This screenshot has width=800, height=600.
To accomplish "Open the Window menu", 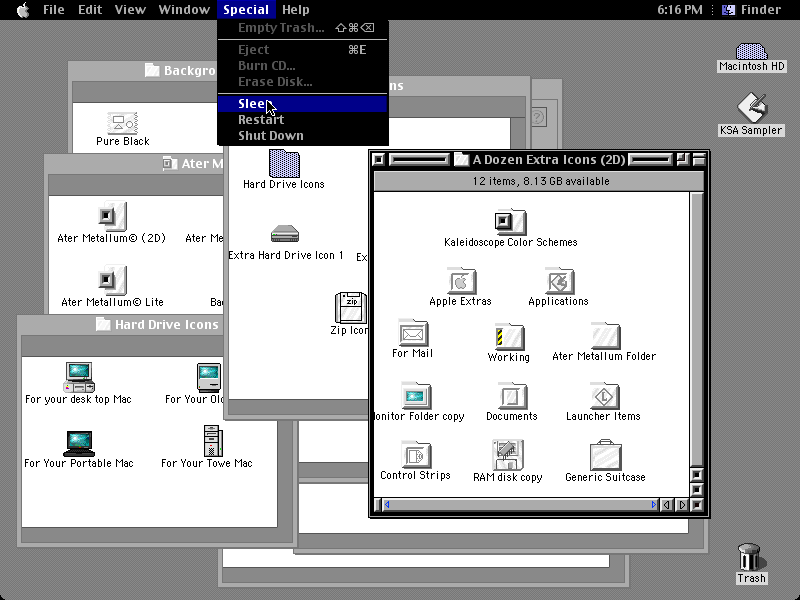I will click(184, 10).
